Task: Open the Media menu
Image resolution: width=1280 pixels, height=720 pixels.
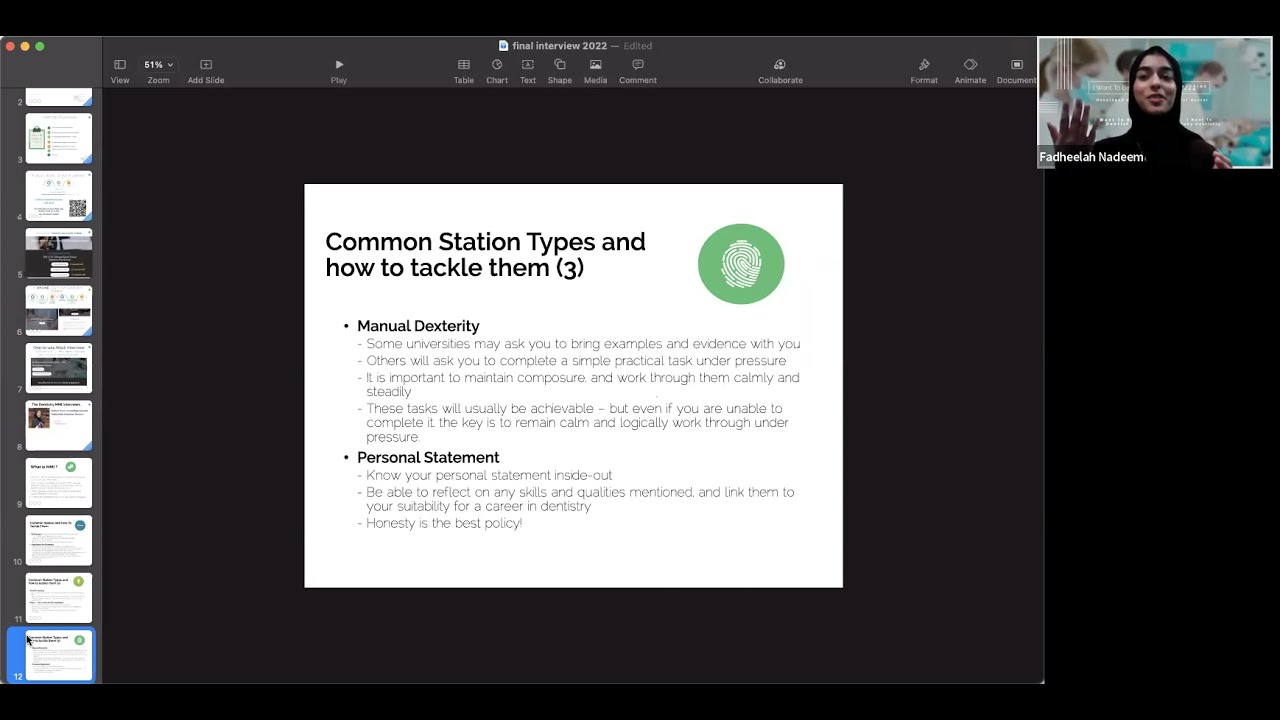Action: (x=595, y=70)
